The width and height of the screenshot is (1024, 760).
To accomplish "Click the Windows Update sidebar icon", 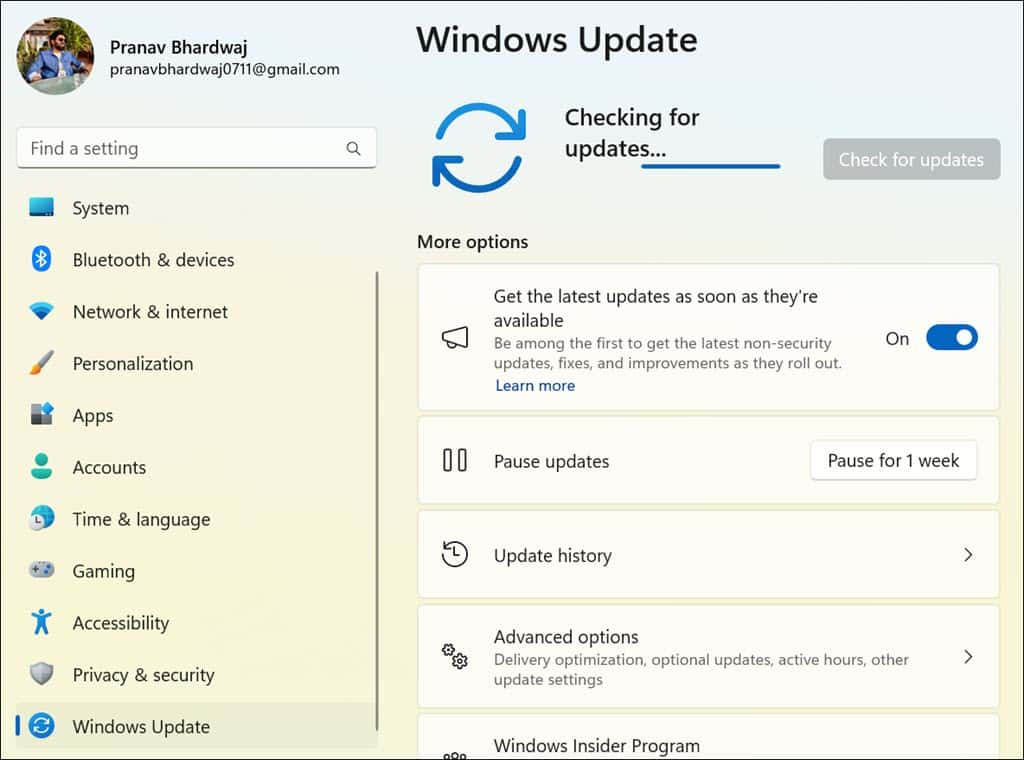I will click(x=42, y=725).
